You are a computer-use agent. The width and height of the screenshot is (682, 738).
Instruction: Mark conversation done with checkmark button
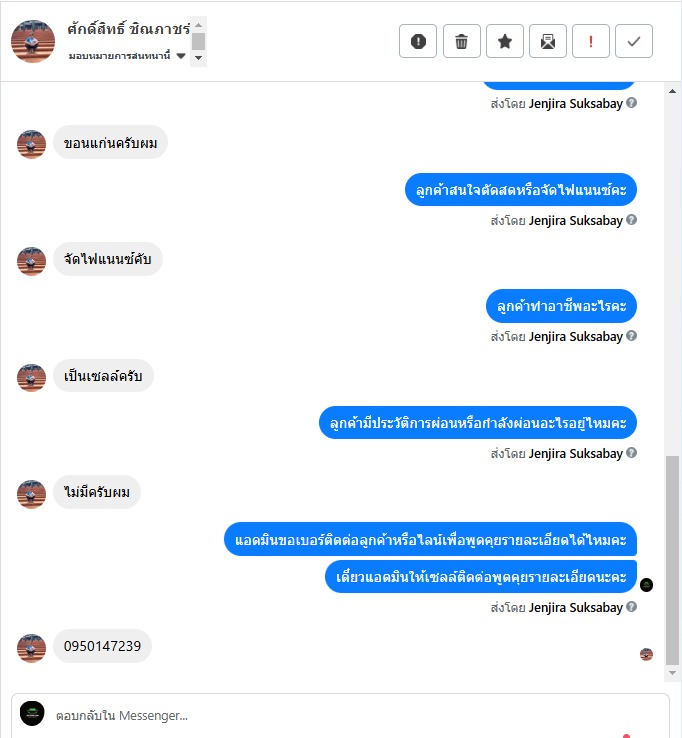[x=634, y=41]
